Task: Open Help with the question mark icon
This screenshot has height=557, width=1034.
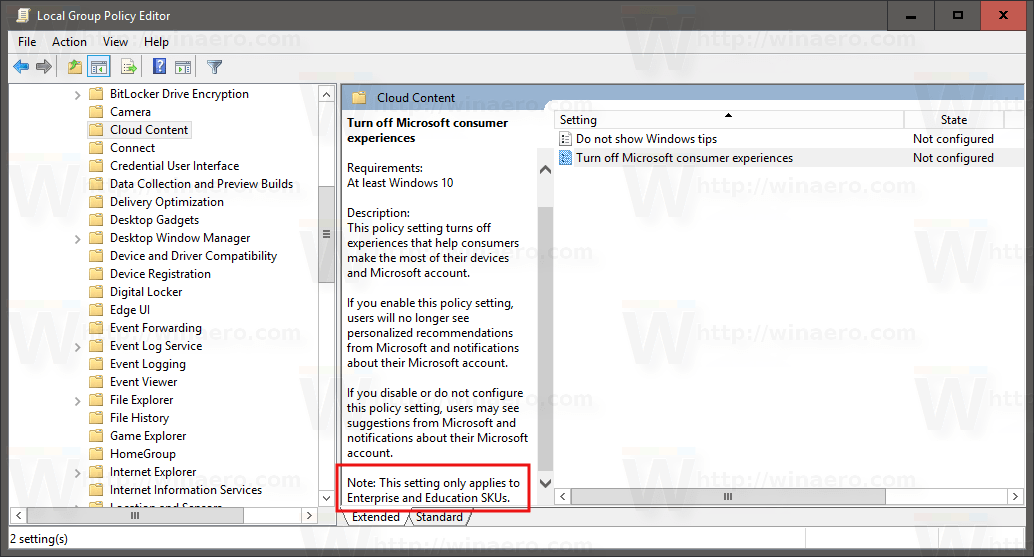Action: (x=160, y=67)
